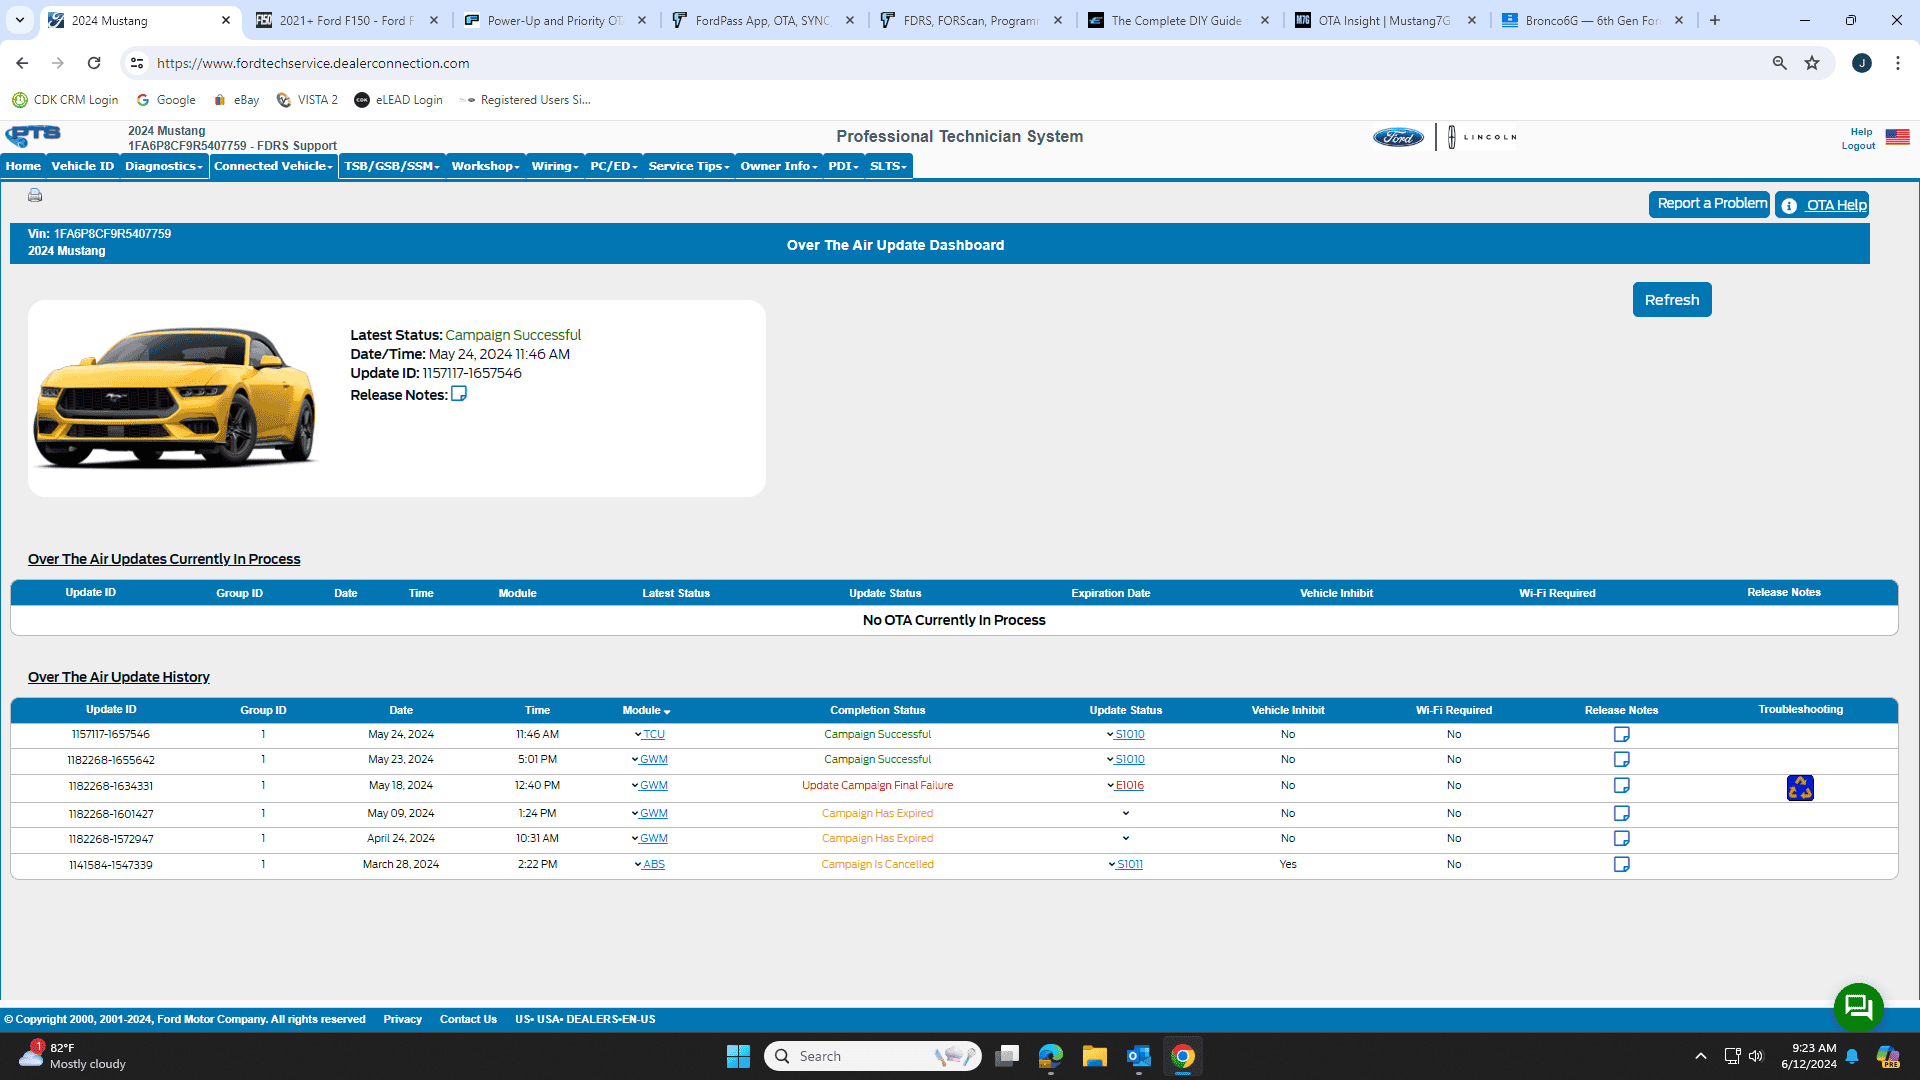This screenshot has width=1920, height=1080.
Task: Open the Home menu item
Action: 23,166
